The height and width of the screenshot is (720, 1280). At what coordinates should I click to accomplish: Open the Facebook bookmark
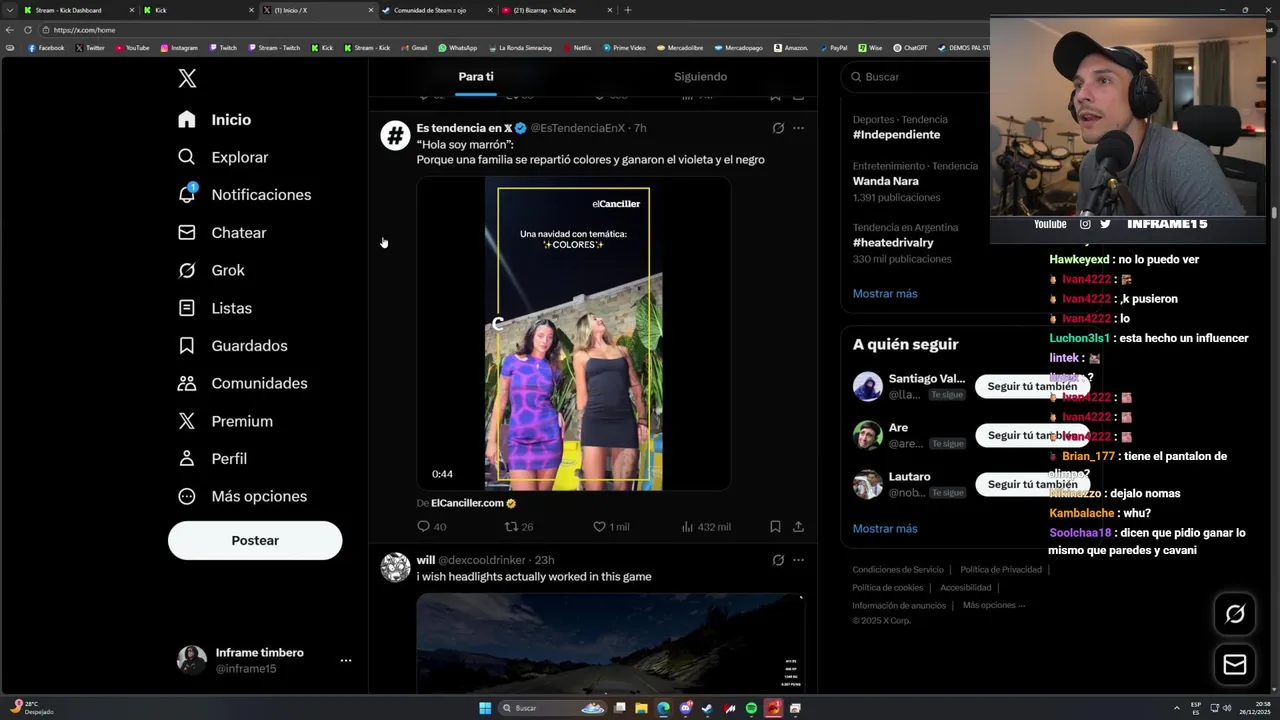46,48
